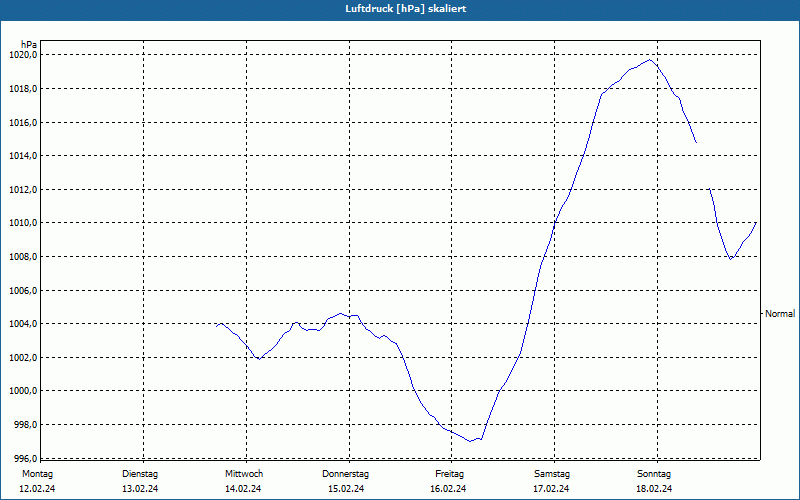Click the '998,0' axis value

coord(25,424)
